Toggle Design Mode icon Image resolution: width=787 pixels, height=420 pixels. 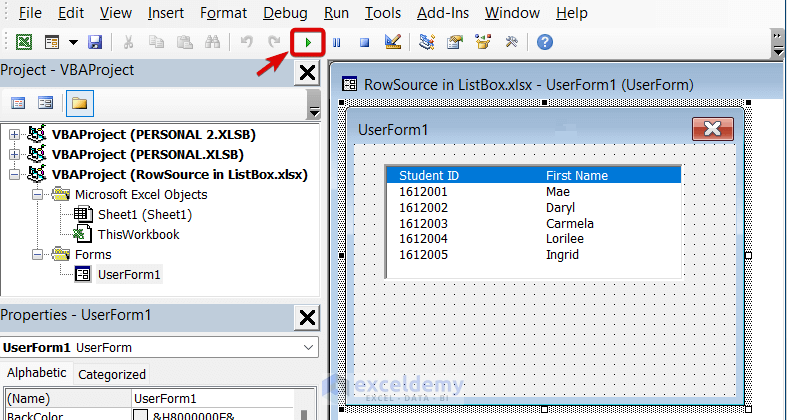point(393,42)
